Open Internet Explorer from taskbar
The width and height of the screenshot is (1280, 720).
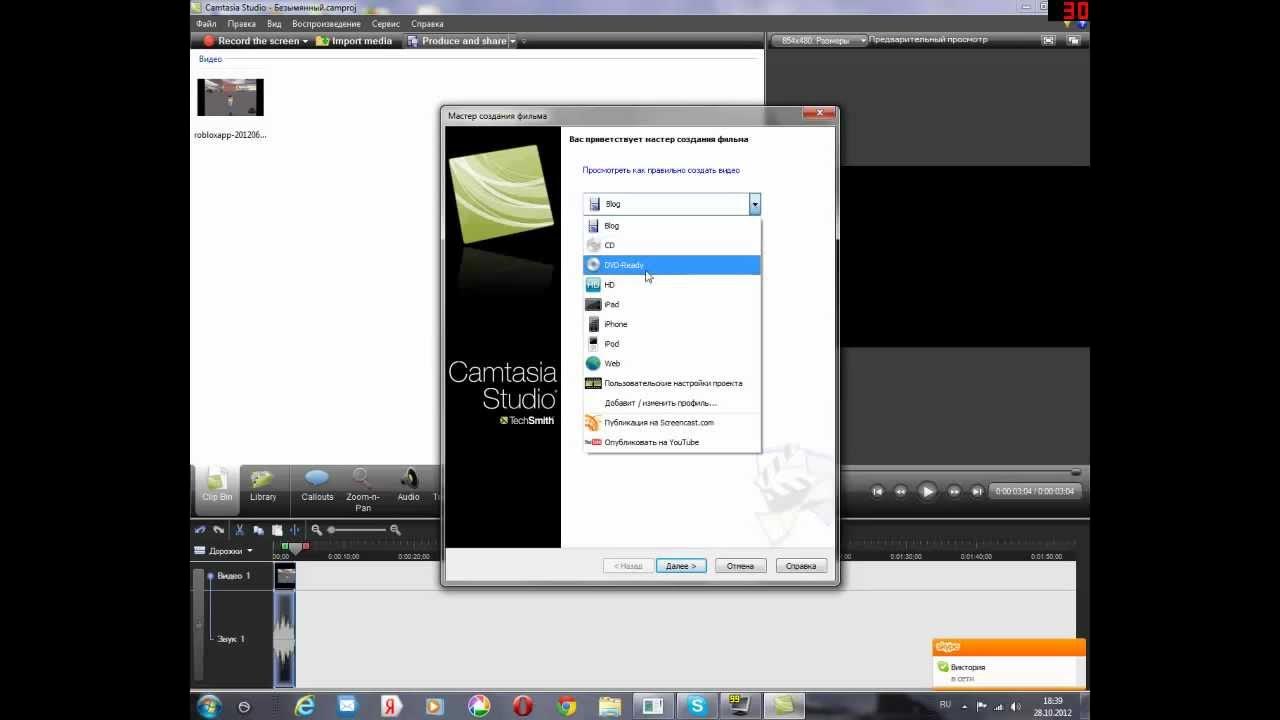point(304,706)
